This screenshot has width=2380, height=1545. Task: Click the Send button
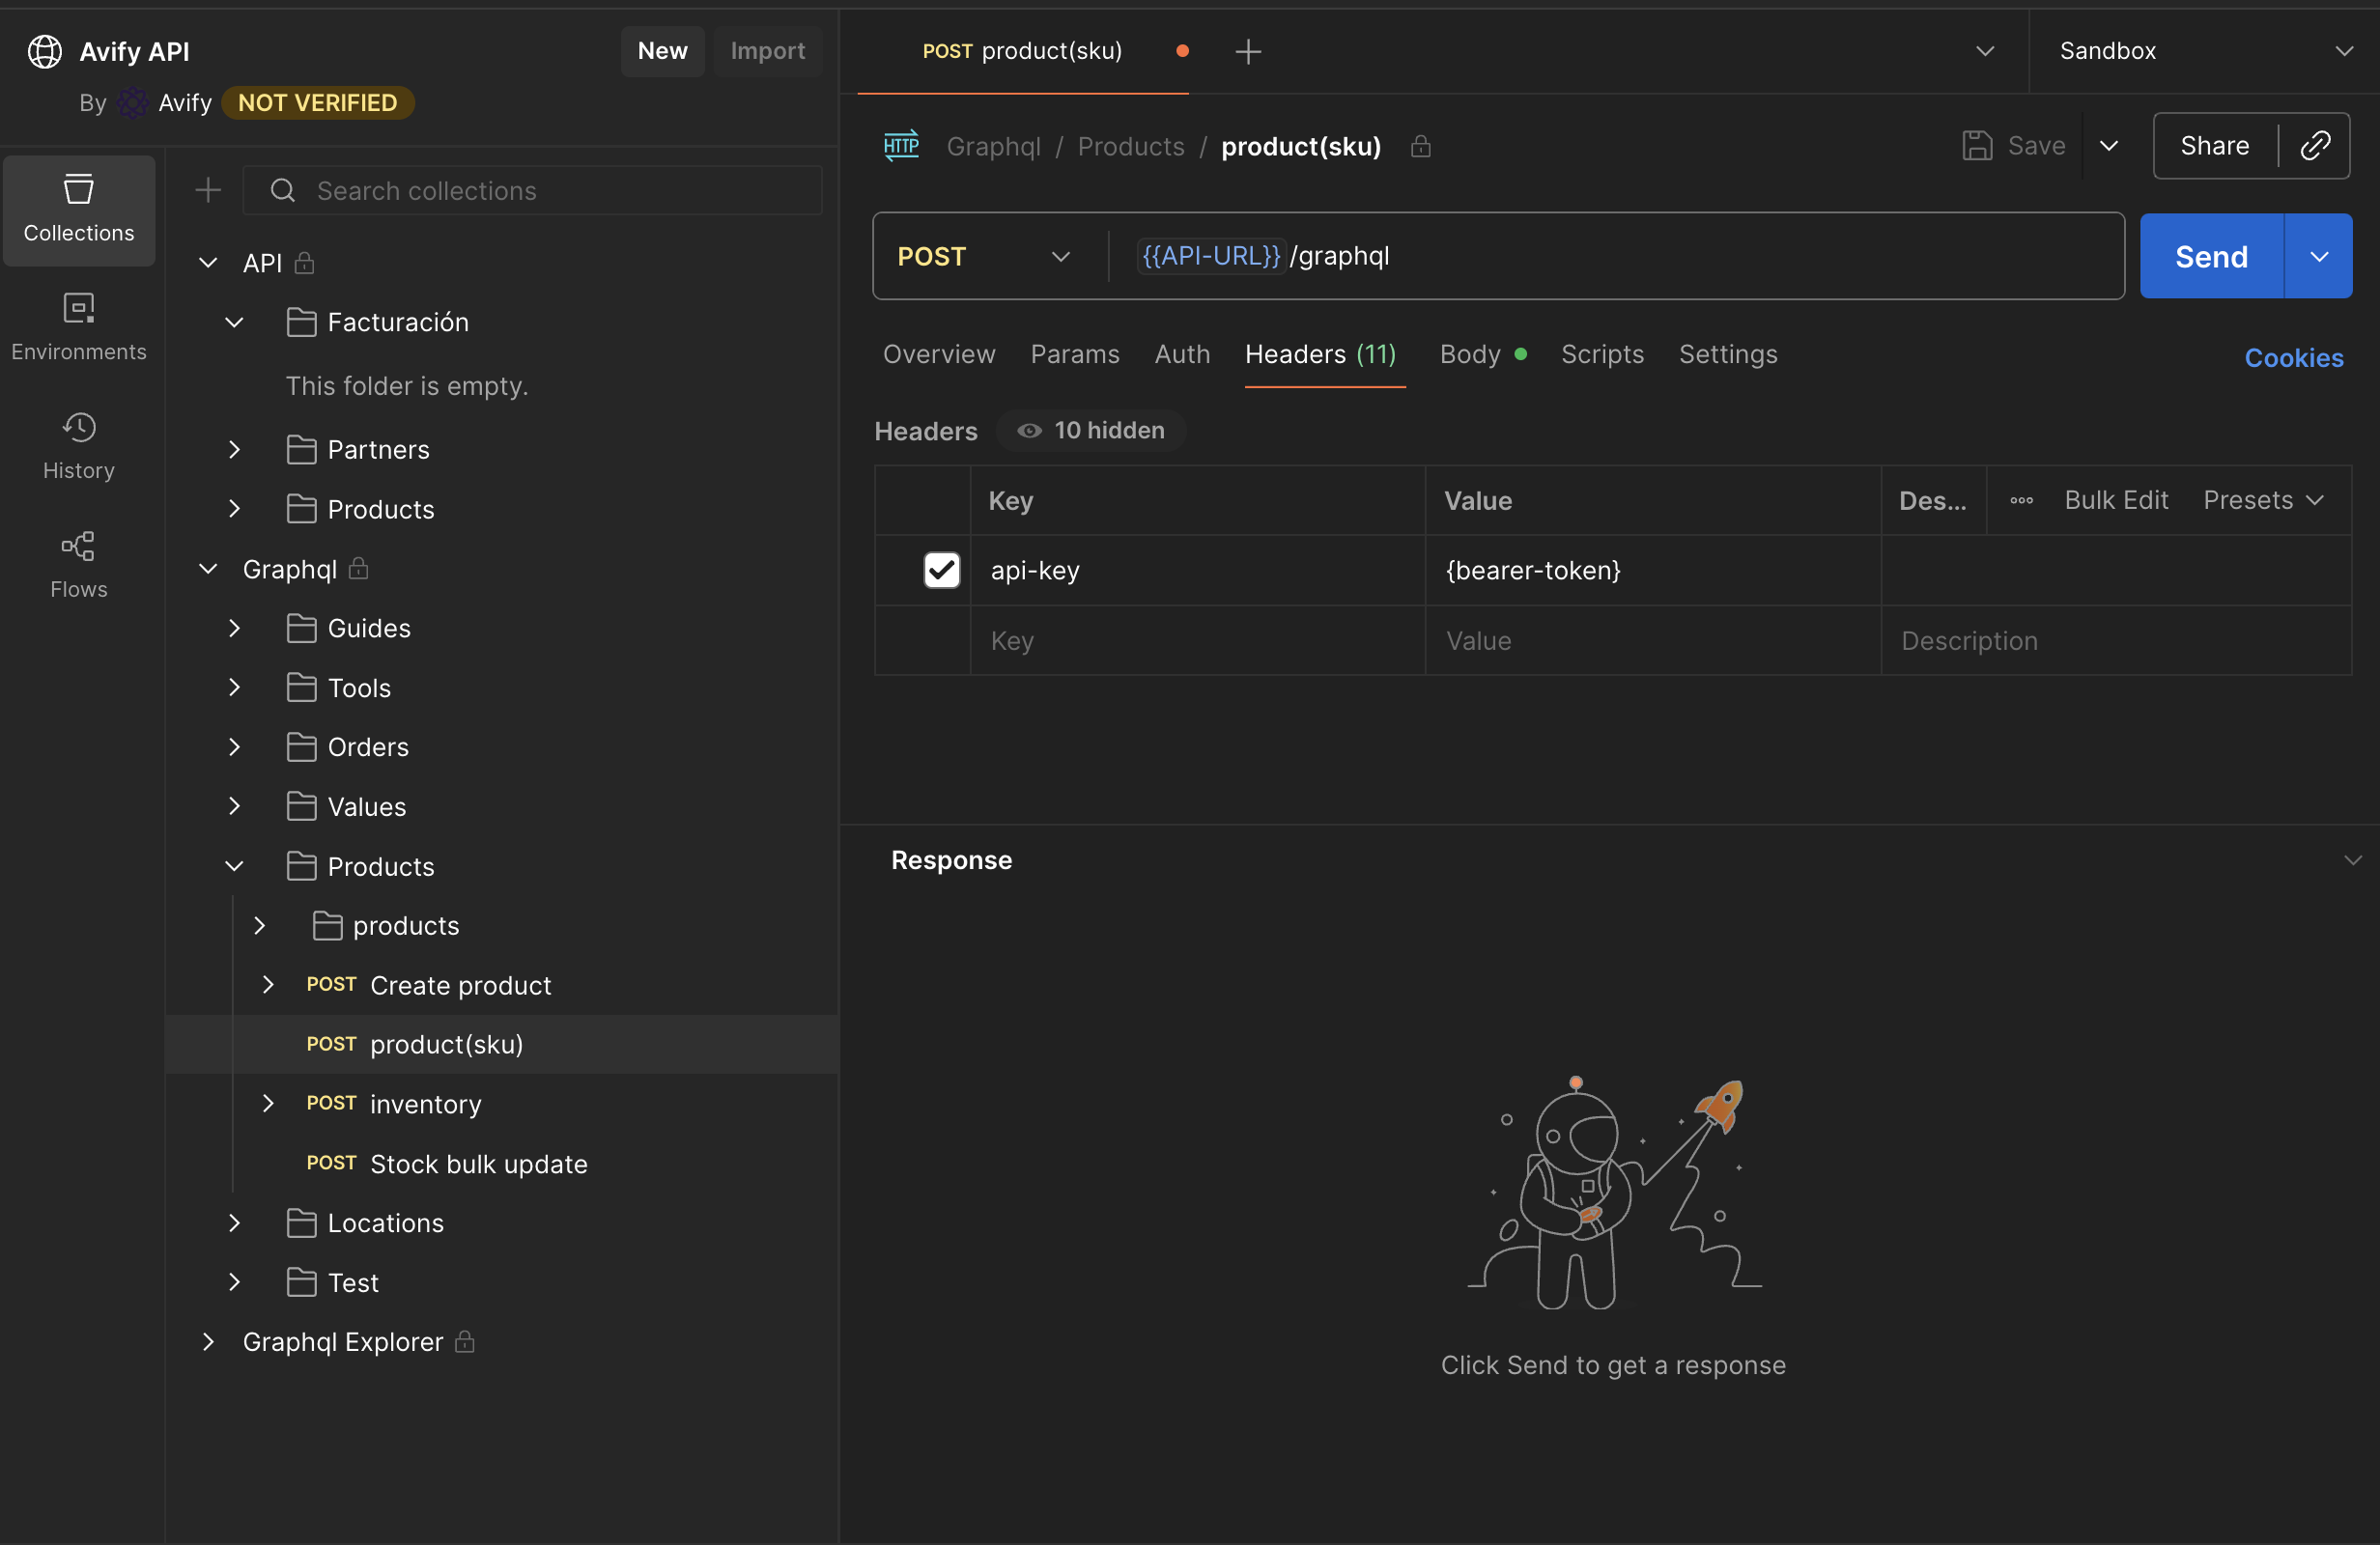(x=2209, y=256)
